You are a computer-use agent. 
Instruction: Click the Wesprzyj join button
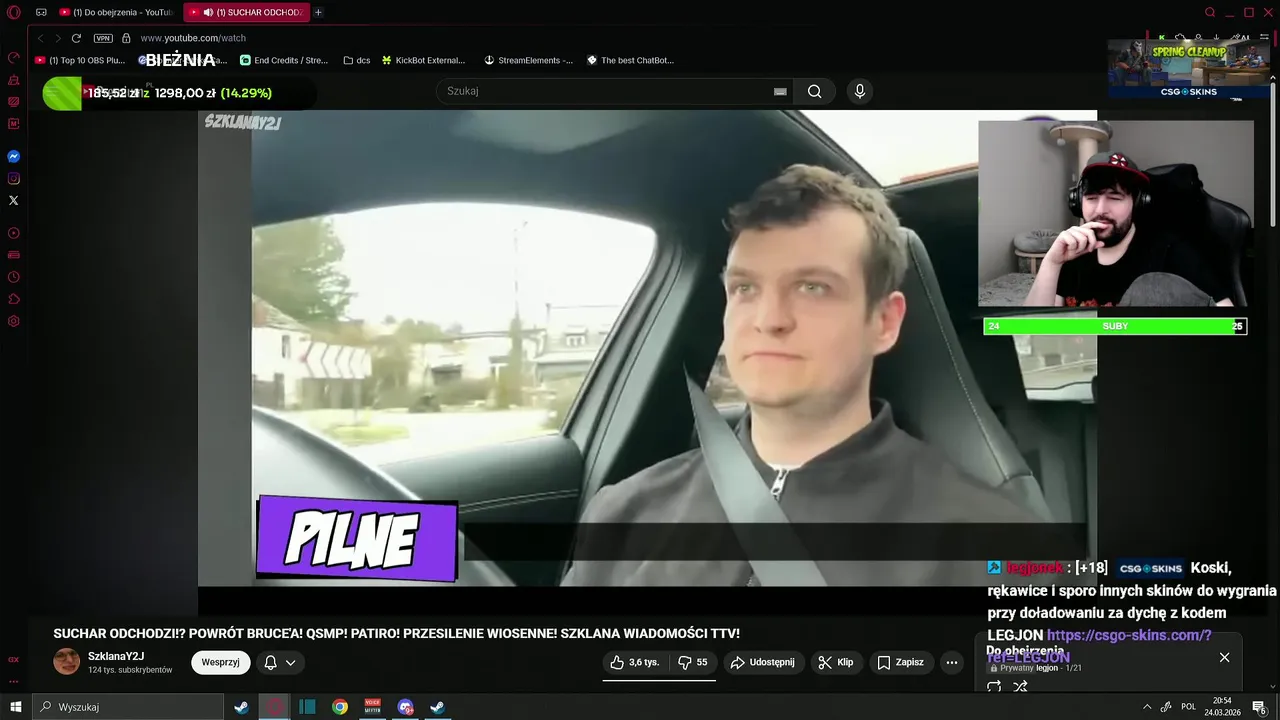[220, 662]
